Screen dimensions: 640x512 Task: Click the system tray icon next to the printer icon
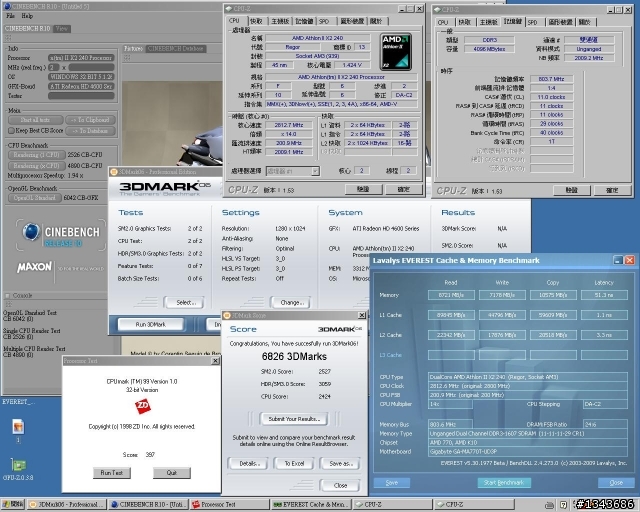563,505
